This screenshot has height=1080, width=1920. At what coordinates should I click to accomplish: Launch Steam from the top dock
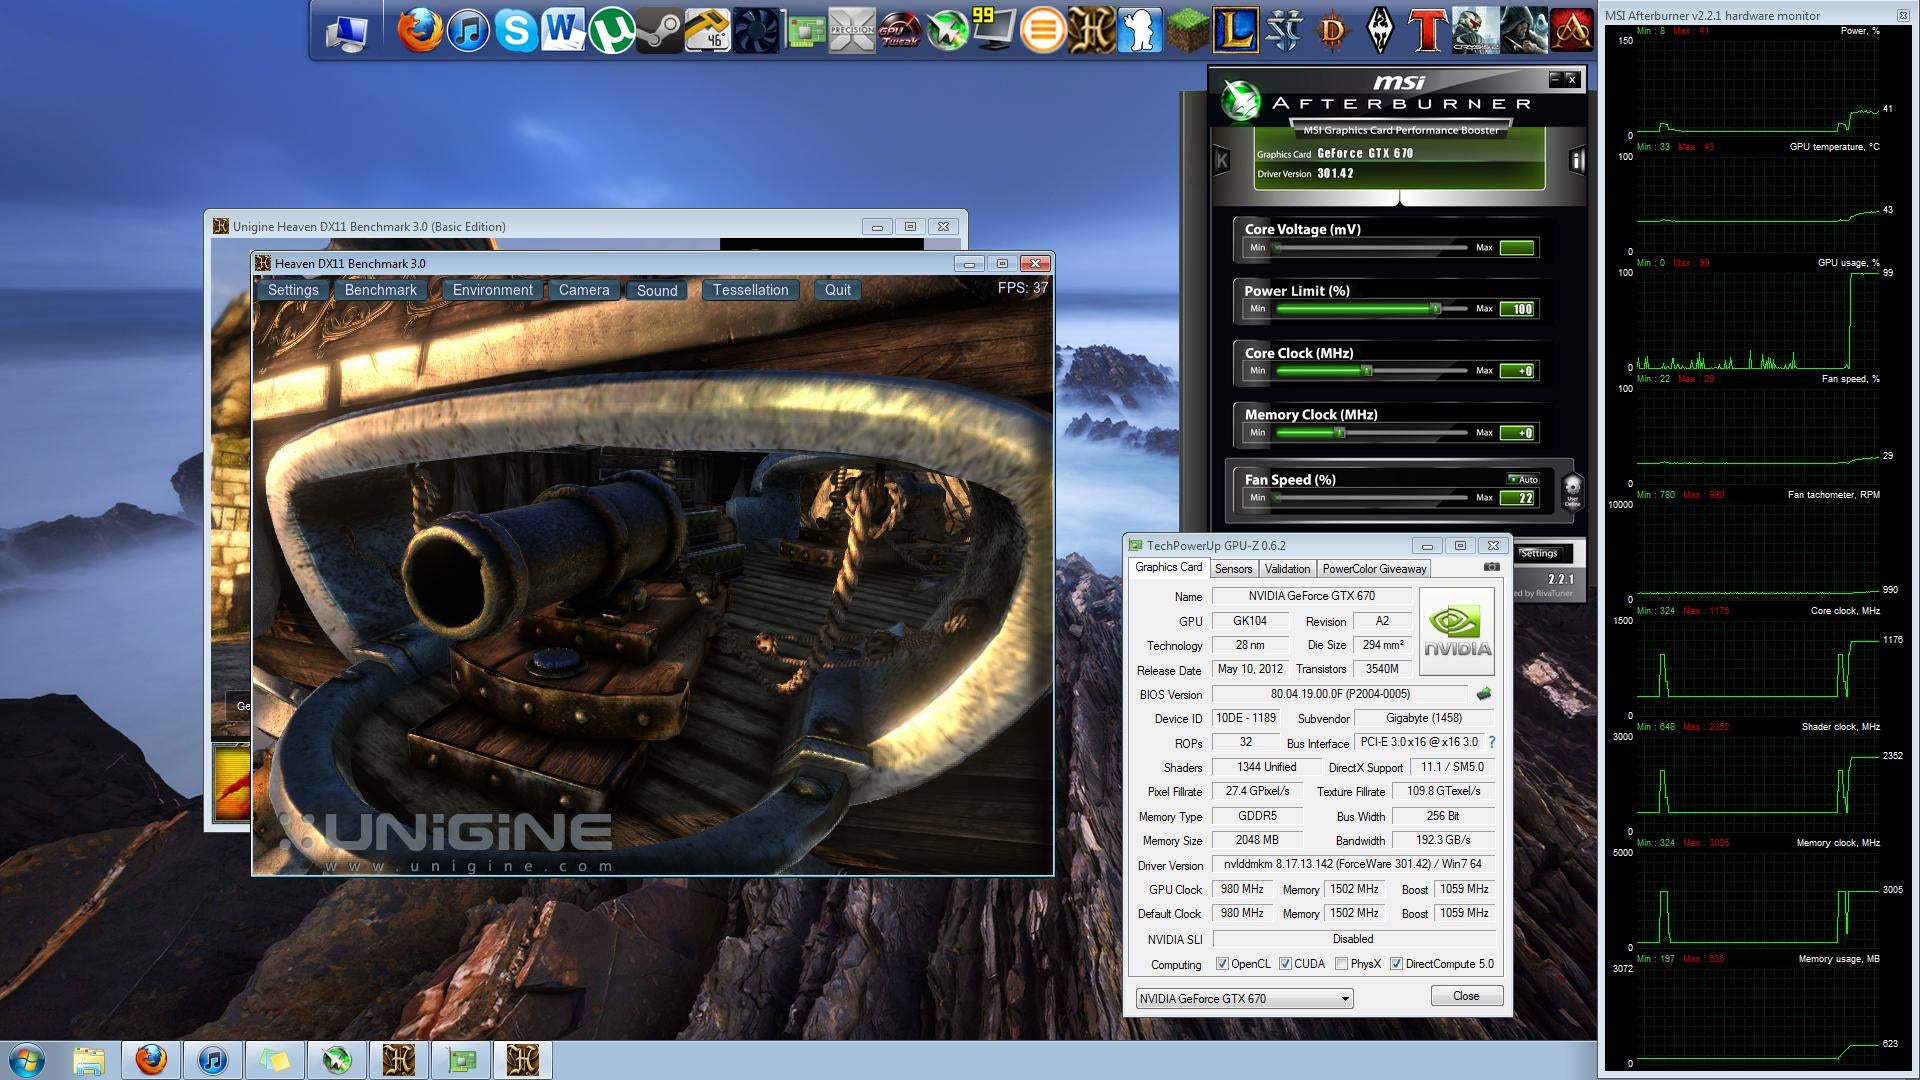coord(659,31)
